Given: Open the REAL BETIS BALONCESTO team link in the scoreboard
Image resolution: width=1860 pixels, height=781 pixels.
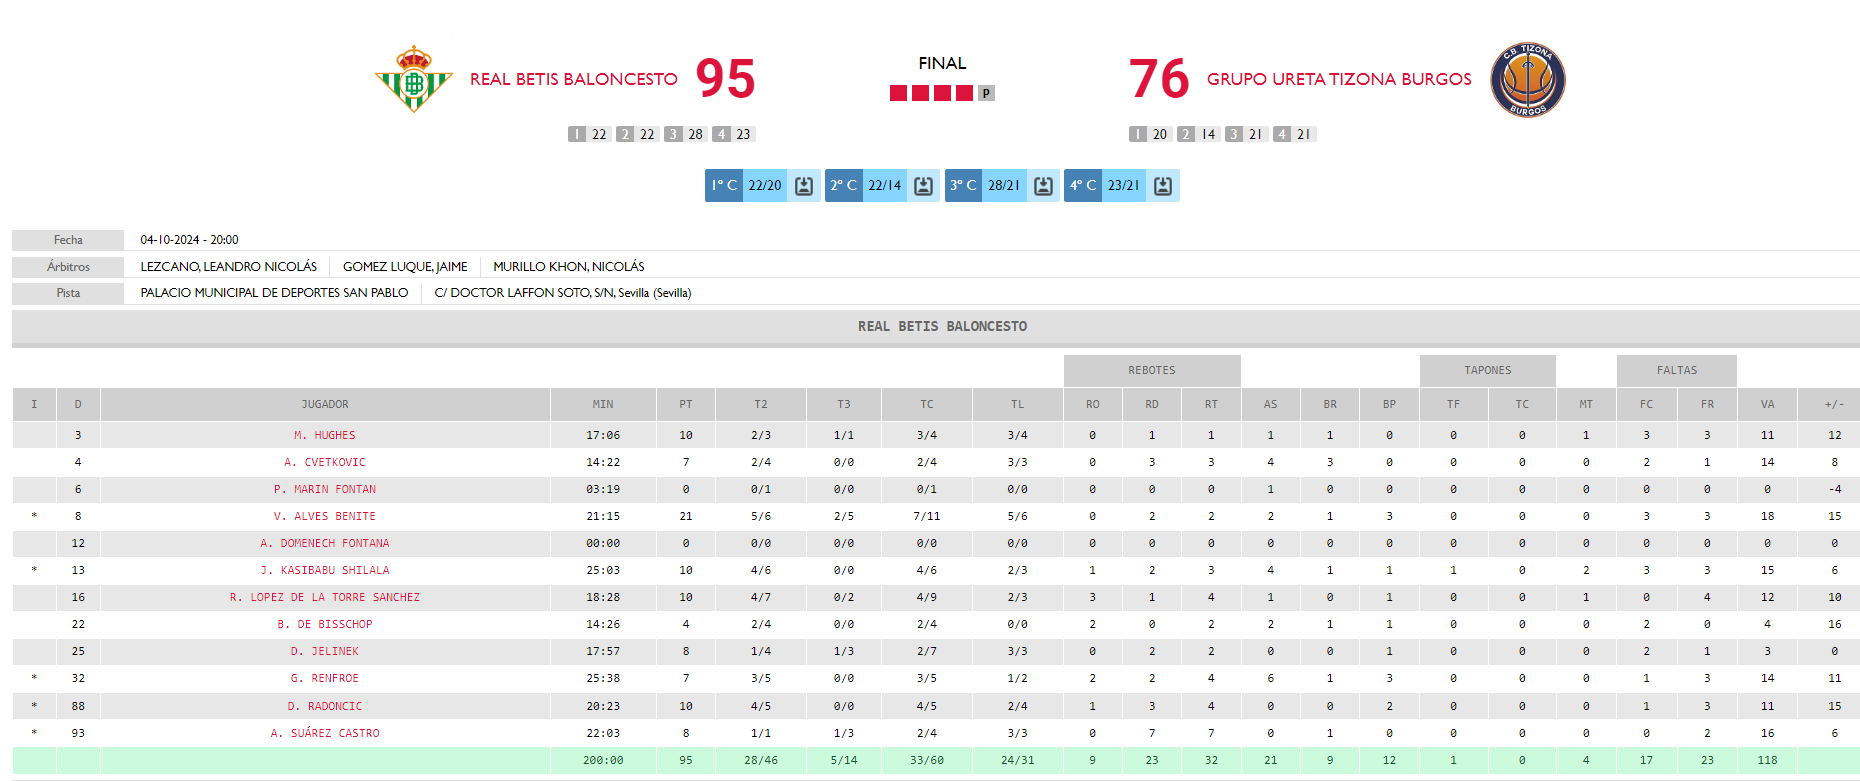Looking at the screenshot, I should tap(574, 79).
